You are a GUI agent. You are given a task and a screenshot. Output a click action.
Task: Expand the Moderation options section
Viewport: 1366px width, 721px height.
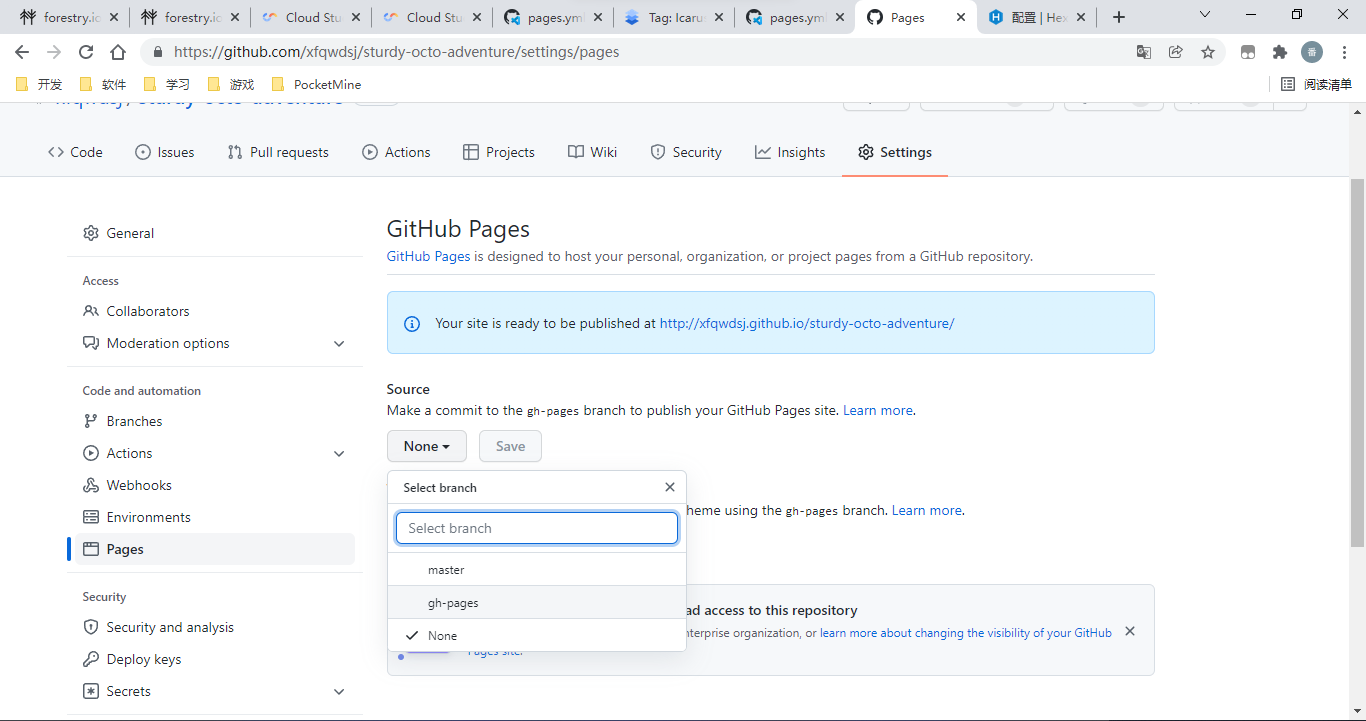coord(215,343)
